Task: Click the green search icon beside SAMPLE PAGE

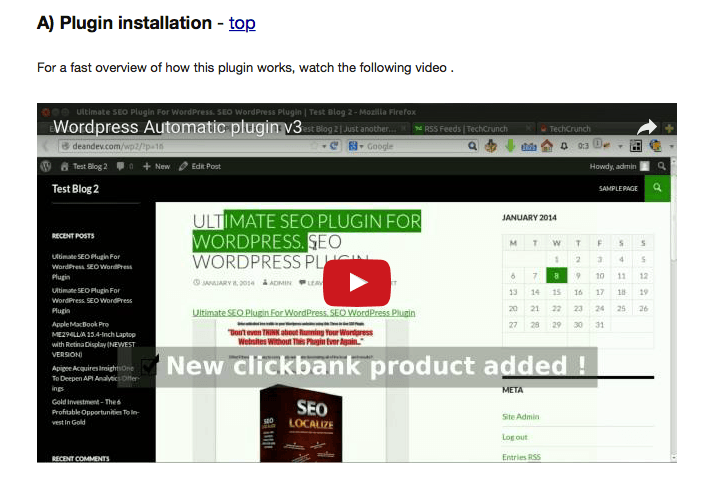Action: [657, 188]
